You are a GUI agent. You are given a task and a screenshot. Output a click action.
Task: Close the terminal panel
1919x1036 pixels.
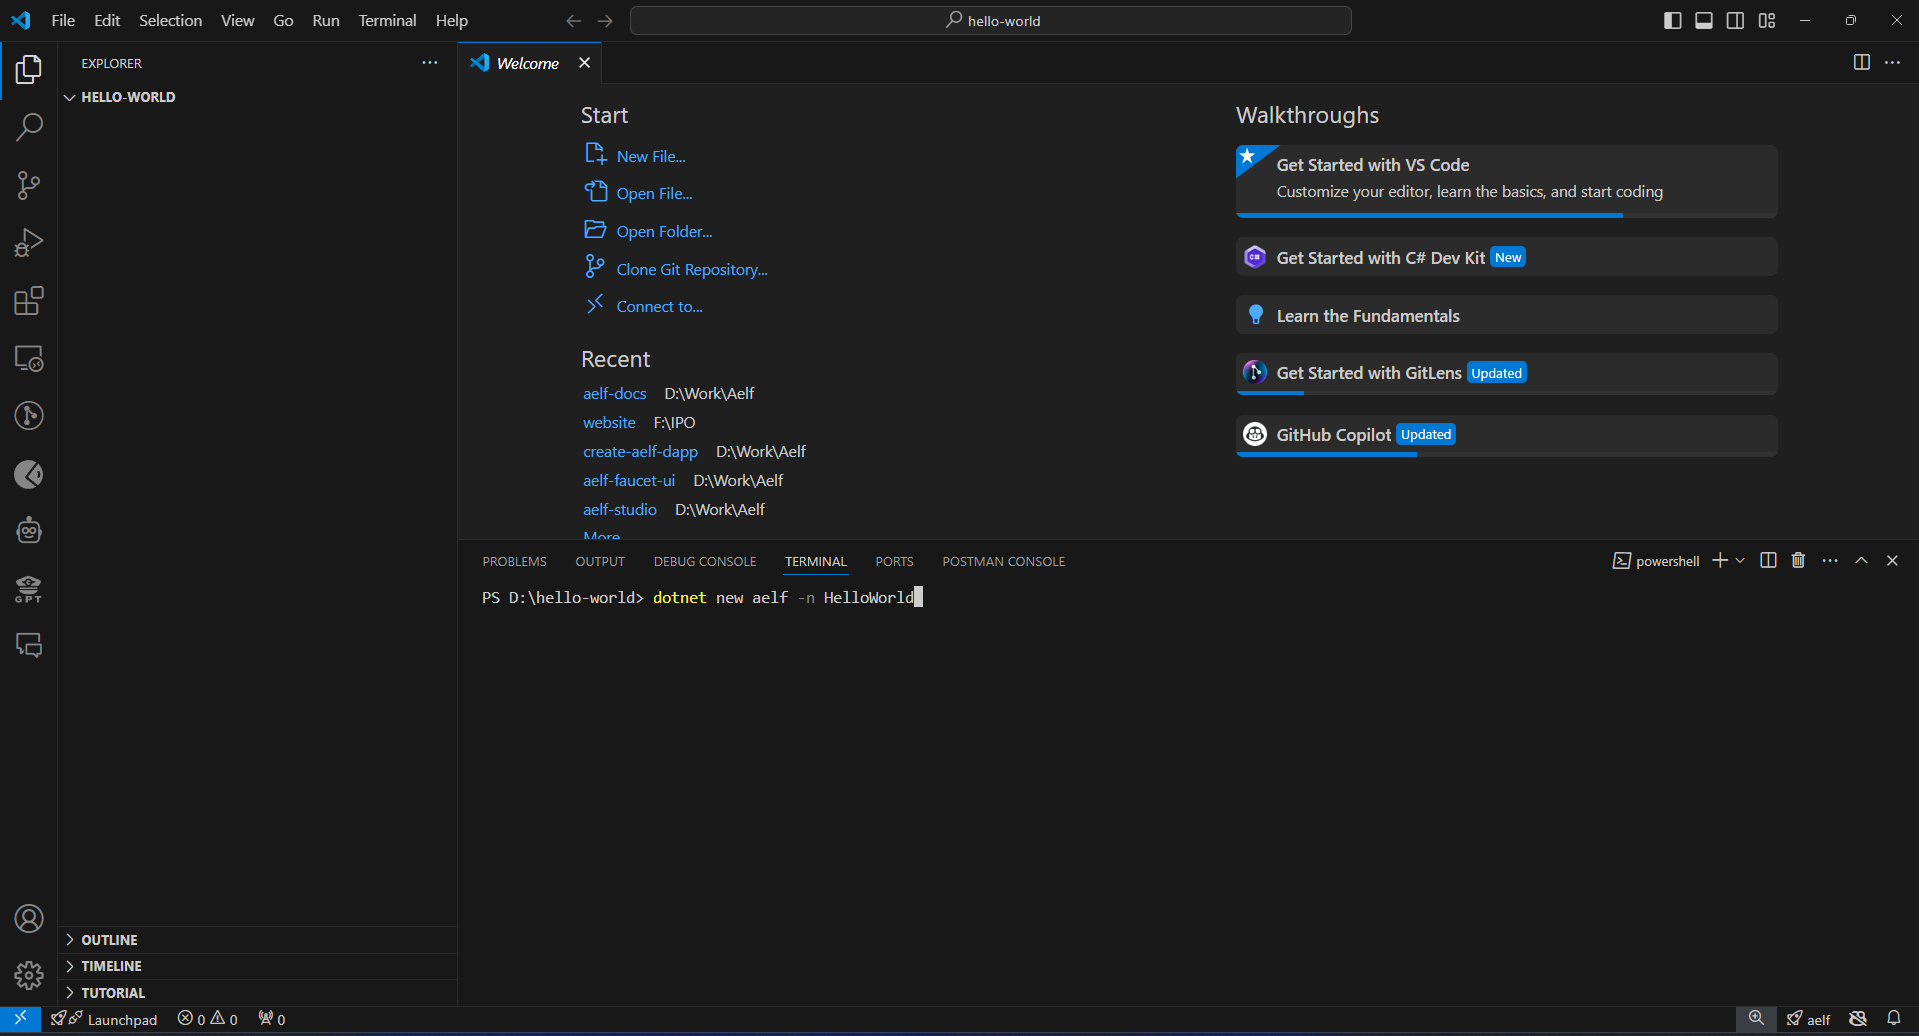coord(1892,561)
